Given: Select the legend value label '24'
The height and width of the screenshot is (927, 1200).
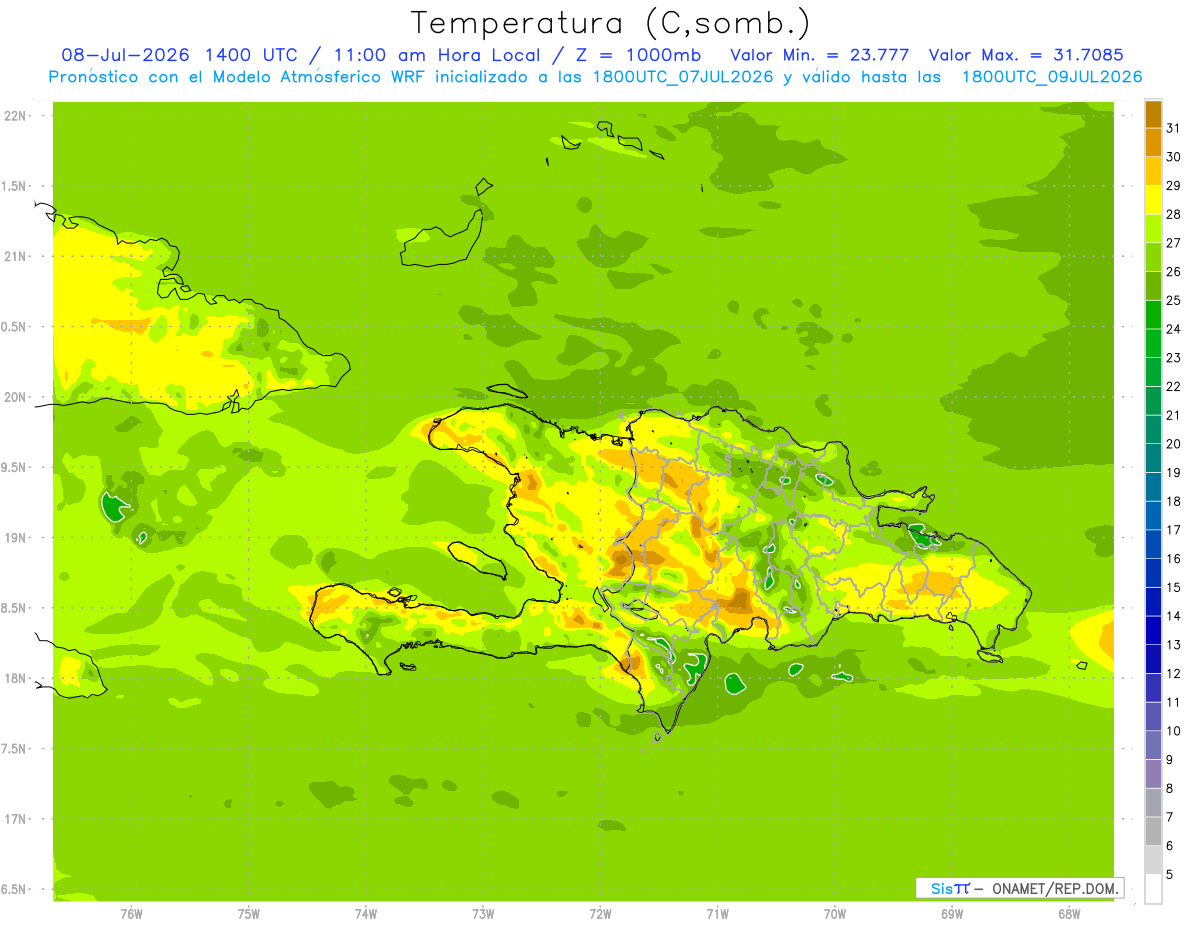Looking at the screenshot, I should tap(1174, 329).
